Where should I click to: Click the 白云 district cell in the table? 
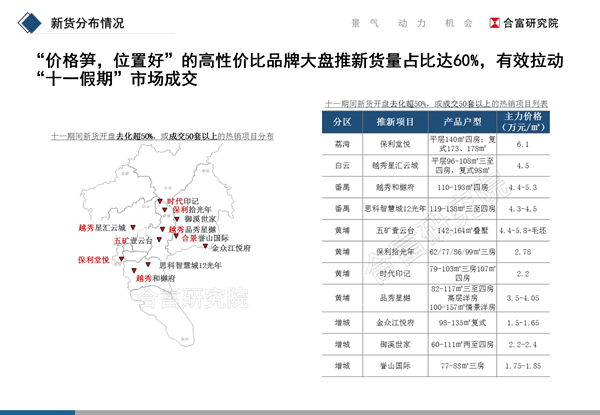[342, 166]
